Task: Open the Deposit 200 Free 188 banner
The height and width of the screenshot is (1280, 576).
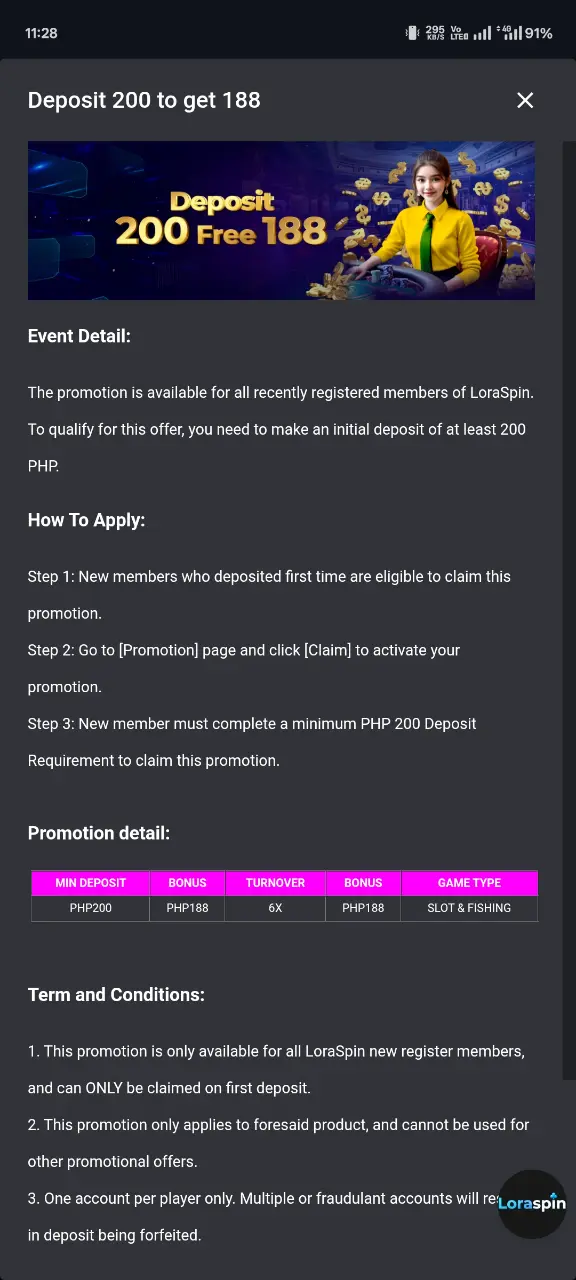Action: (x=281, y=220)
